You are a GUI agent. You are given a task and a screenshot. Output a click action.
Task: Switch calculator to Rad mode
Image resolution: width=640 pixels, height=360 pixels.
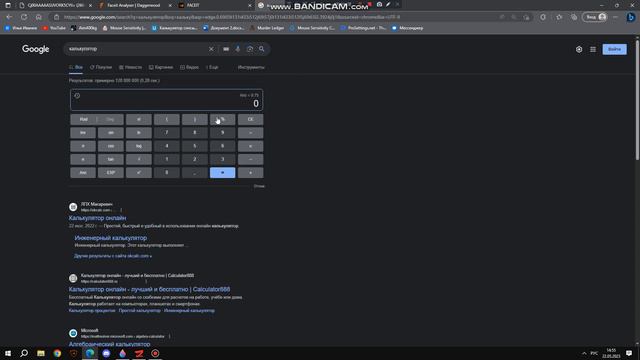tap(84, 119)
